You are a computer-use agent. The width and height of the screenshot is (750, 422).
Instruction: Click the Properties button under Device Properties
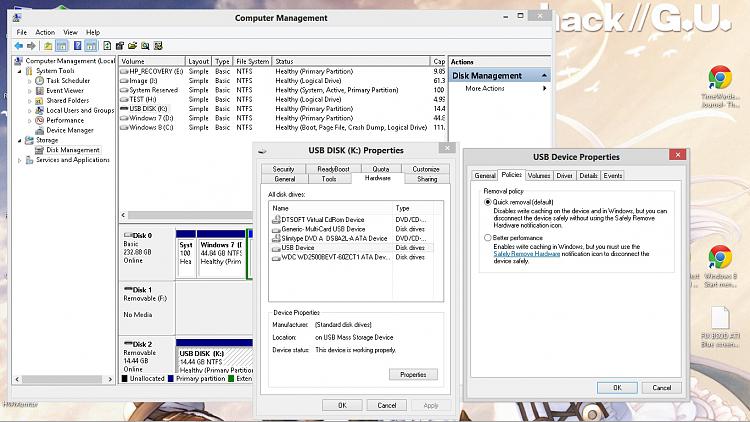coord(413,375)
